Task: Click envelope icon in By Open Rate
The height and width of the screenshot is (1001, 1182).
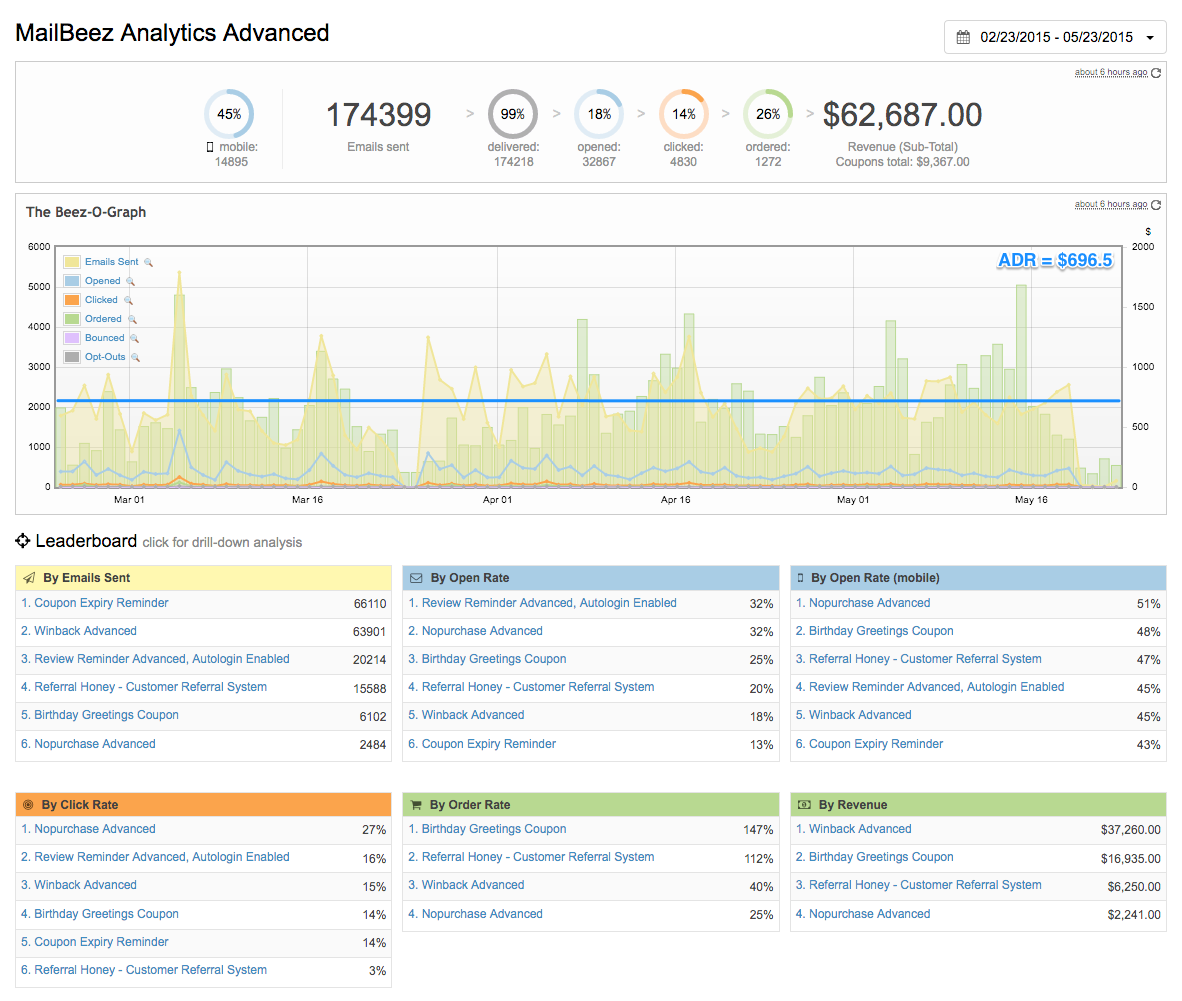Action: 416,578
